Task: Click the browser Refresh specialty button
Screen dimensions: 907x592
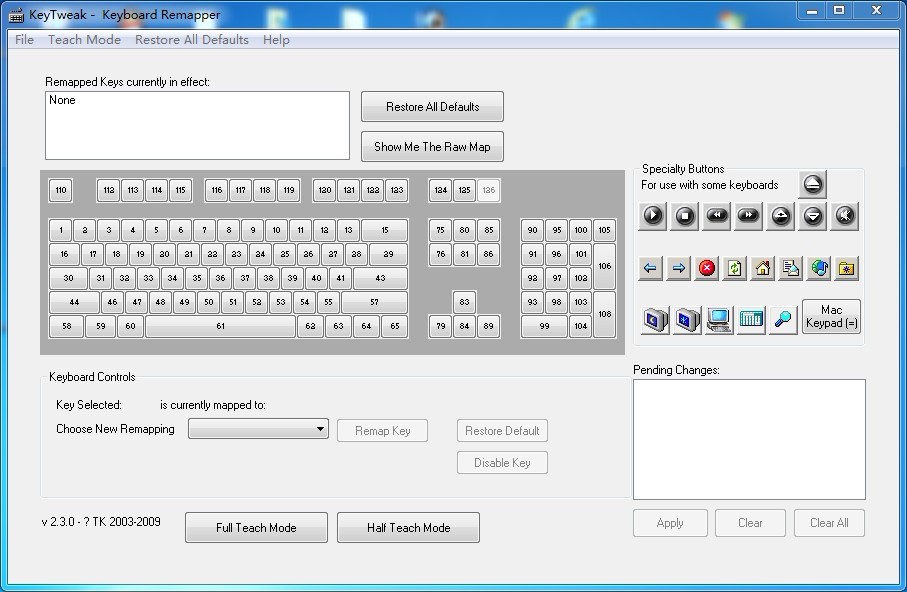Action: tap(735, 268)
